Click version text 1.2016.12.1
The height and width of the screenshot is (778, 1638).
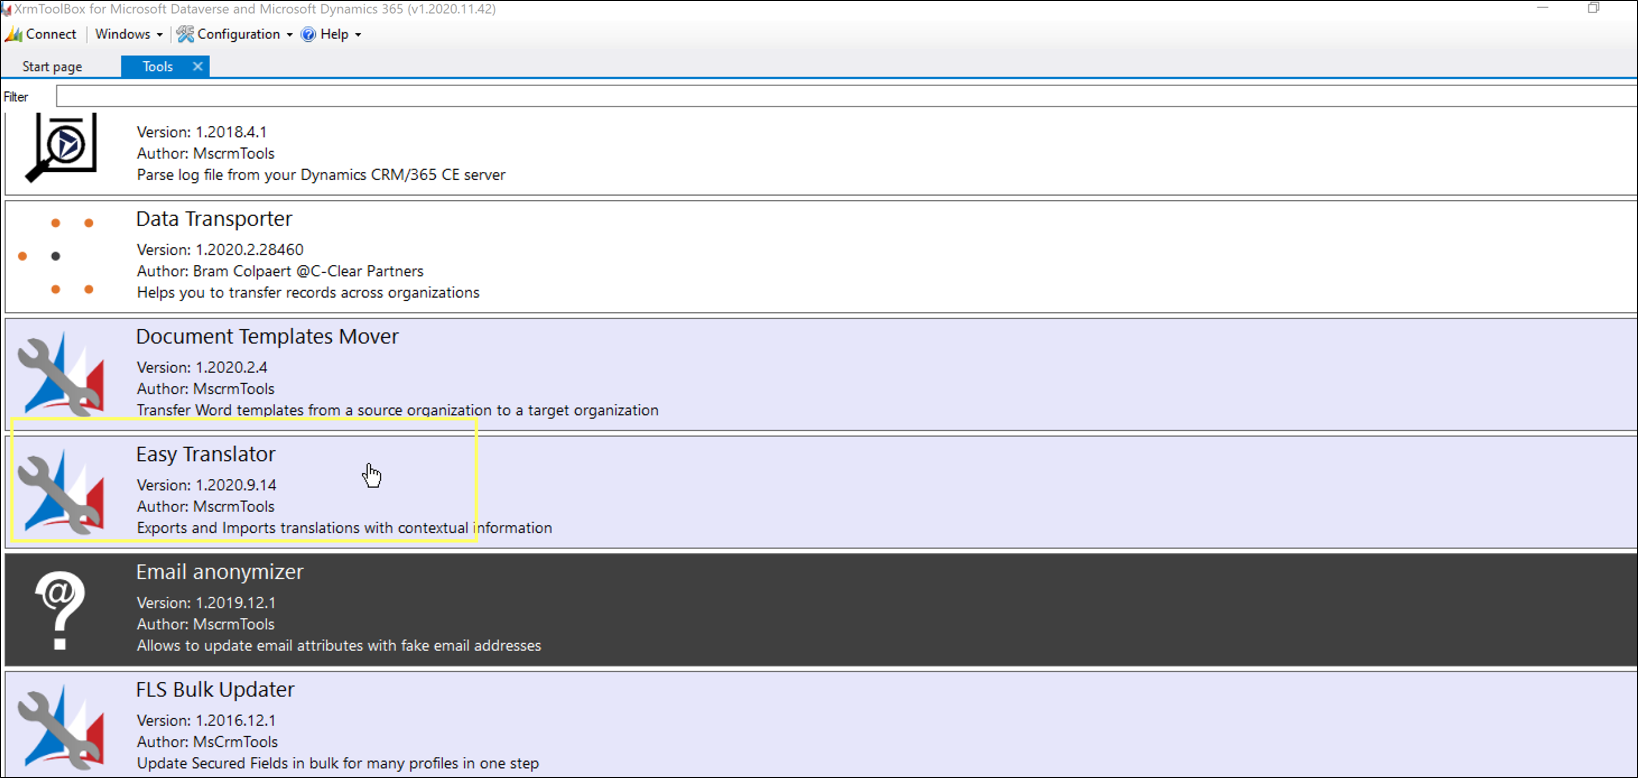pyautogui.click(x=206, y=721)
